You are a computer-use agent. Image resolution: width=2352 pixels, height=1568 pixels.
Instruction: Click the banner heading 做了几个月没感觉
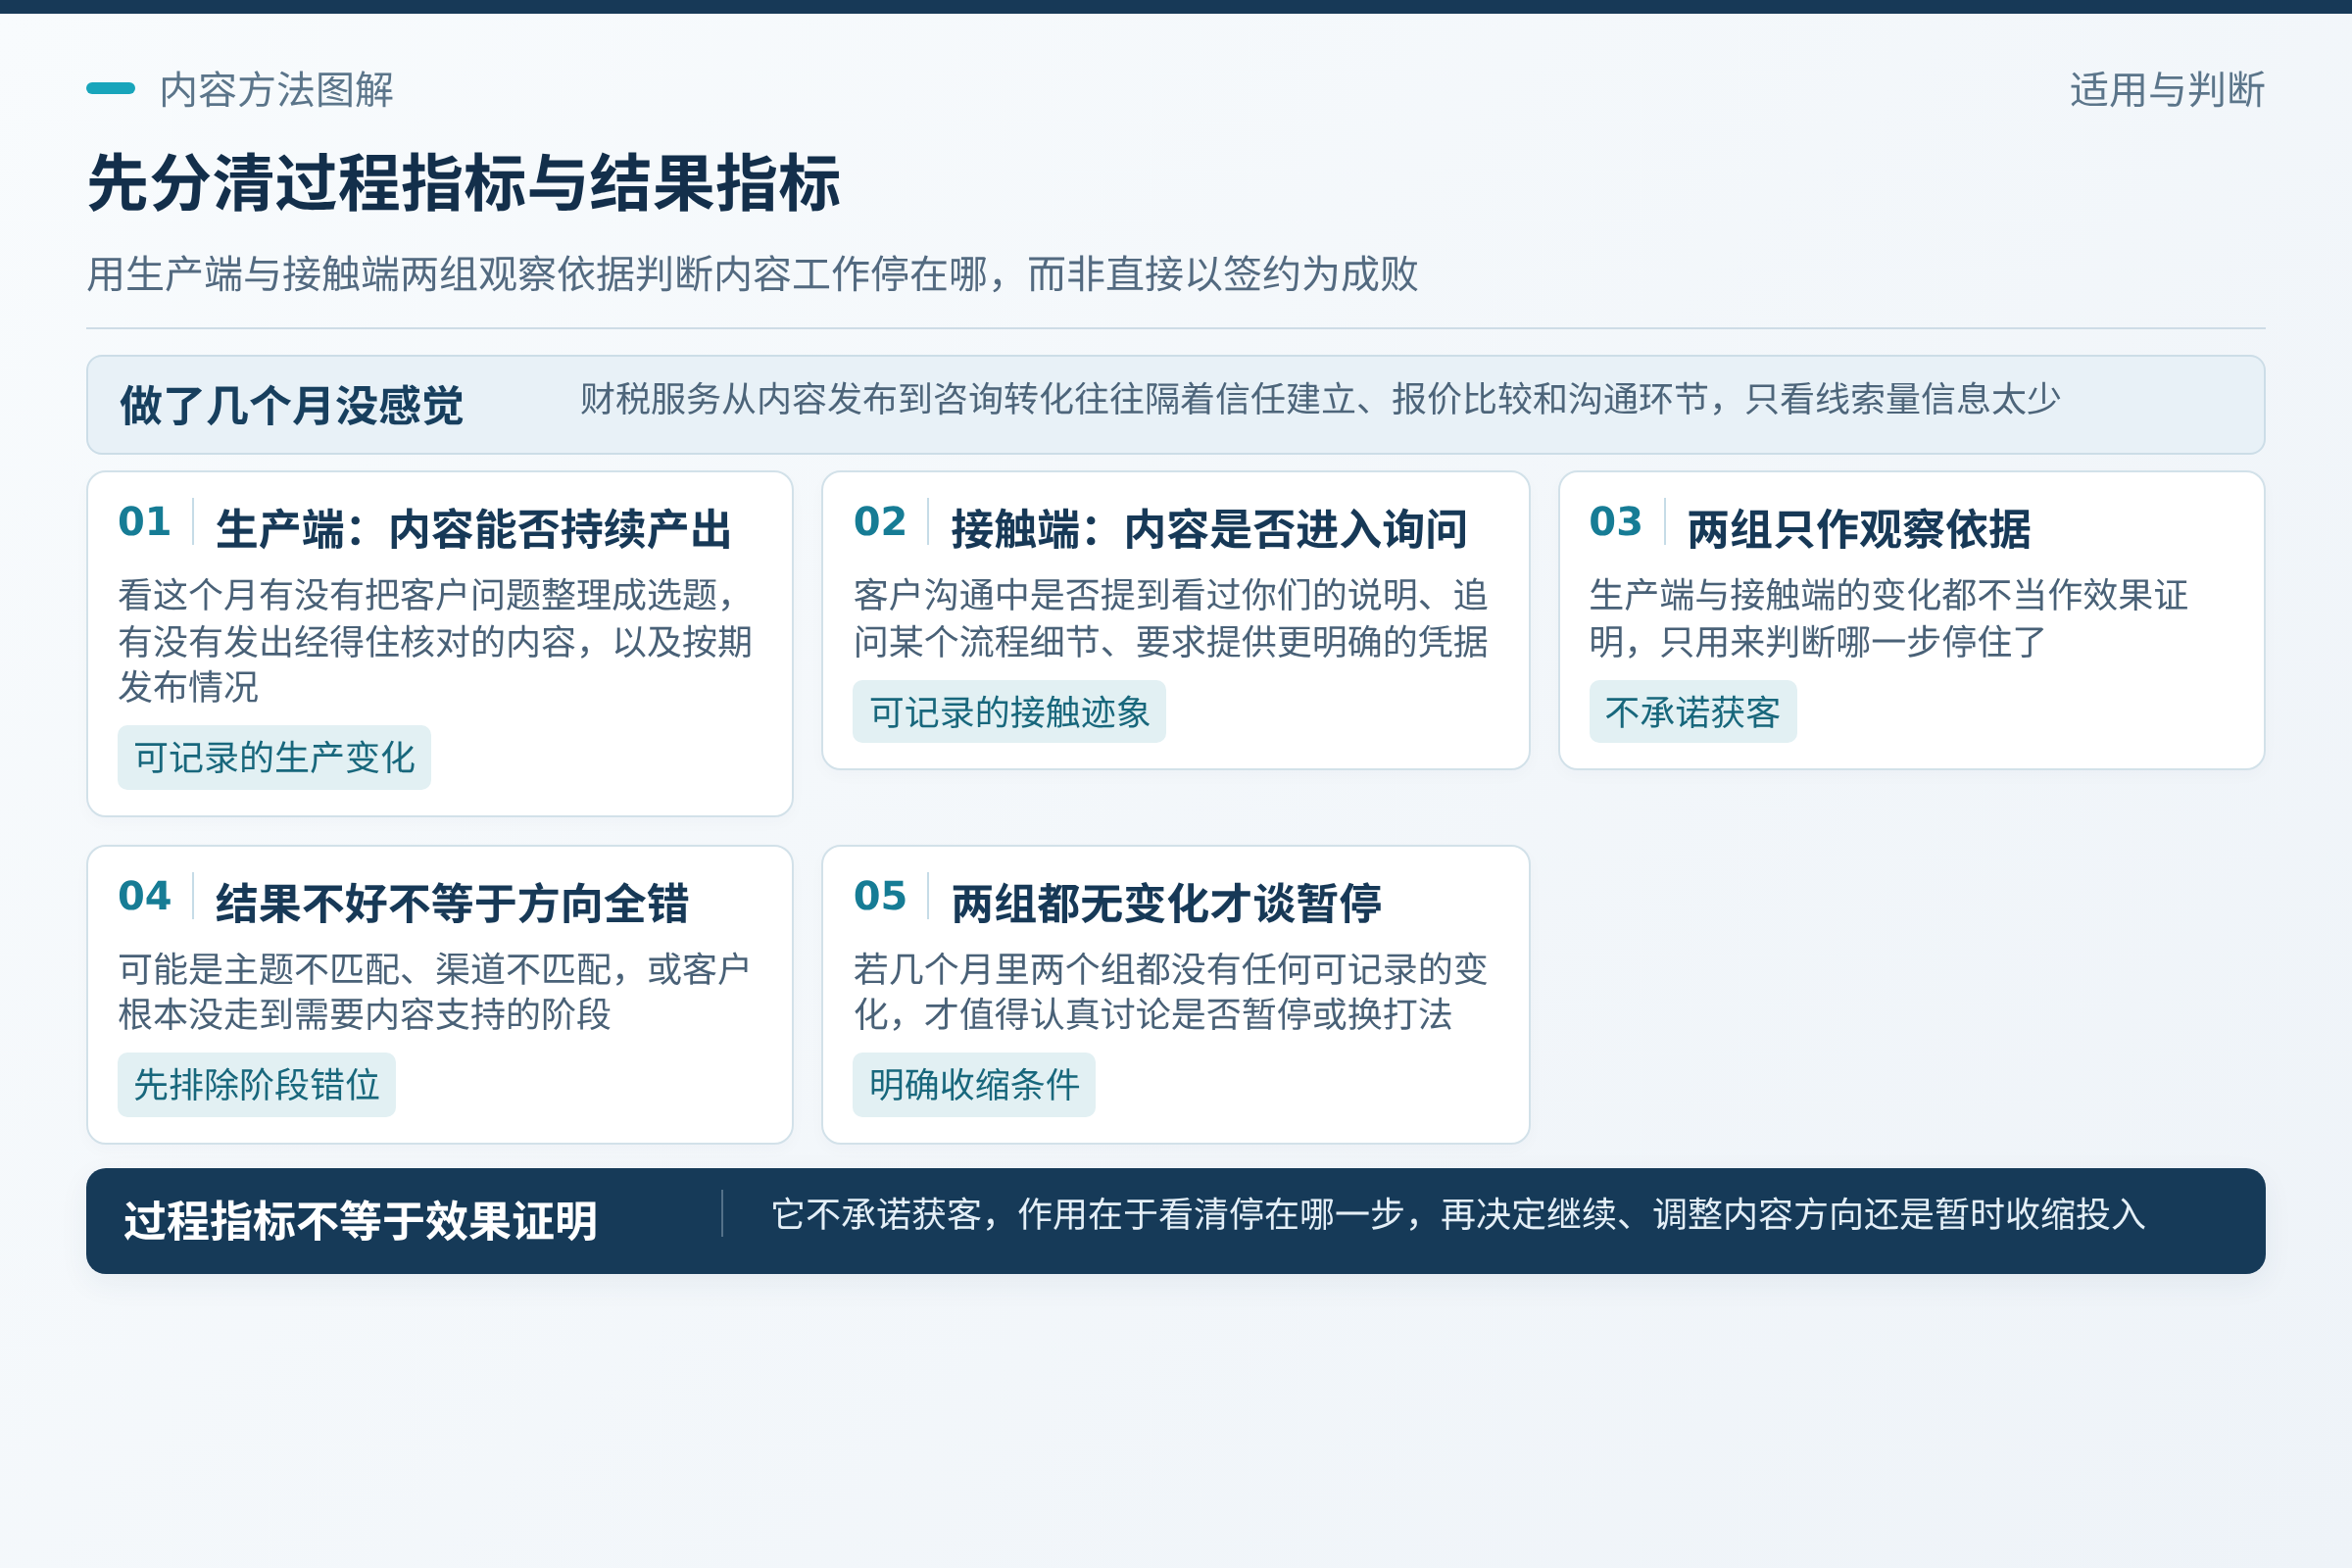pyautogui.click(x=291, y=406)
